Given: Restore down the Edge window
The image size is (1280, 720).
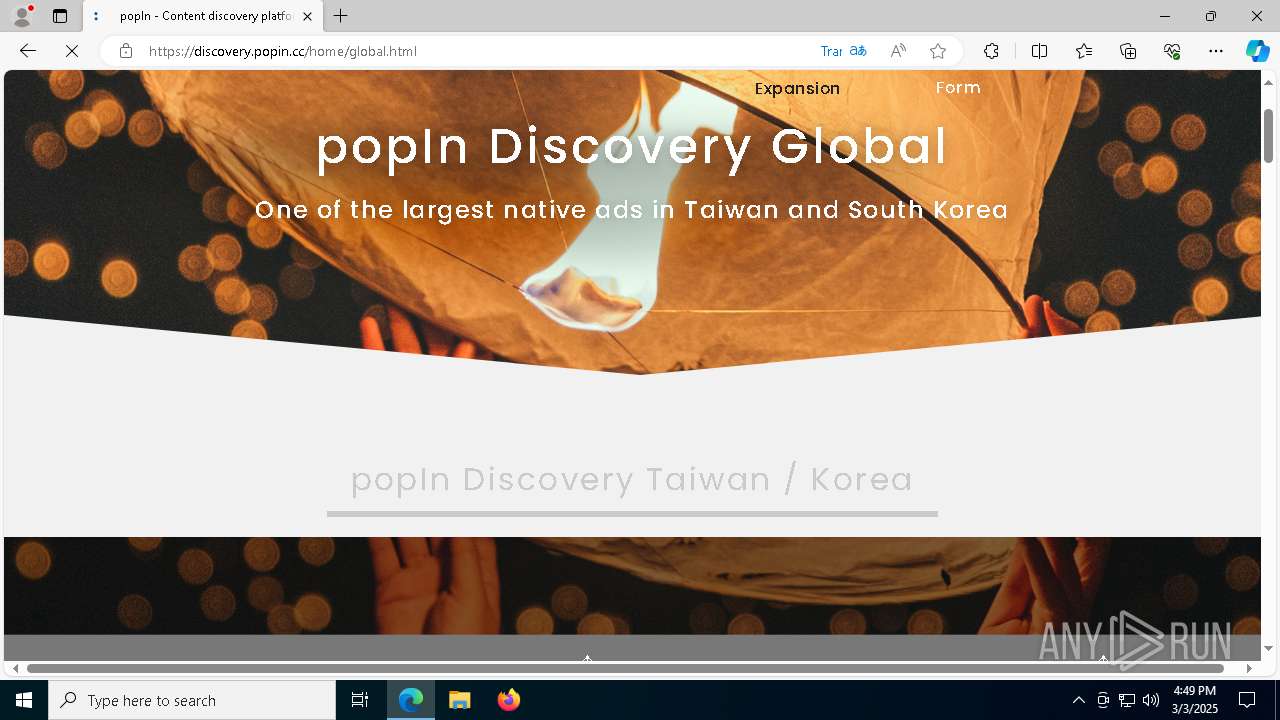Looking at the screenshot, I should pos(1211,16).
